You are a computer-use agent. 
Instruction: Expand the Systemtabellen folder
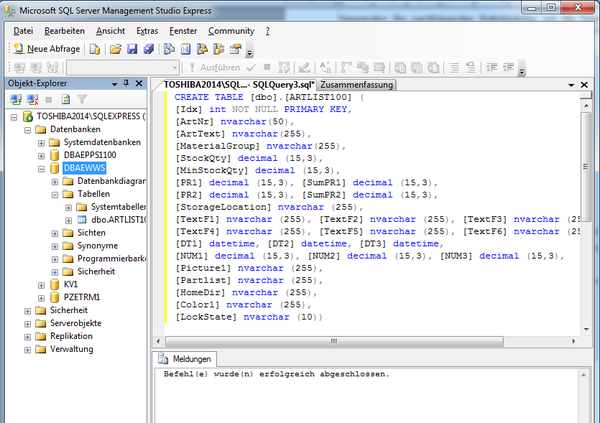[x=68, y=208]
